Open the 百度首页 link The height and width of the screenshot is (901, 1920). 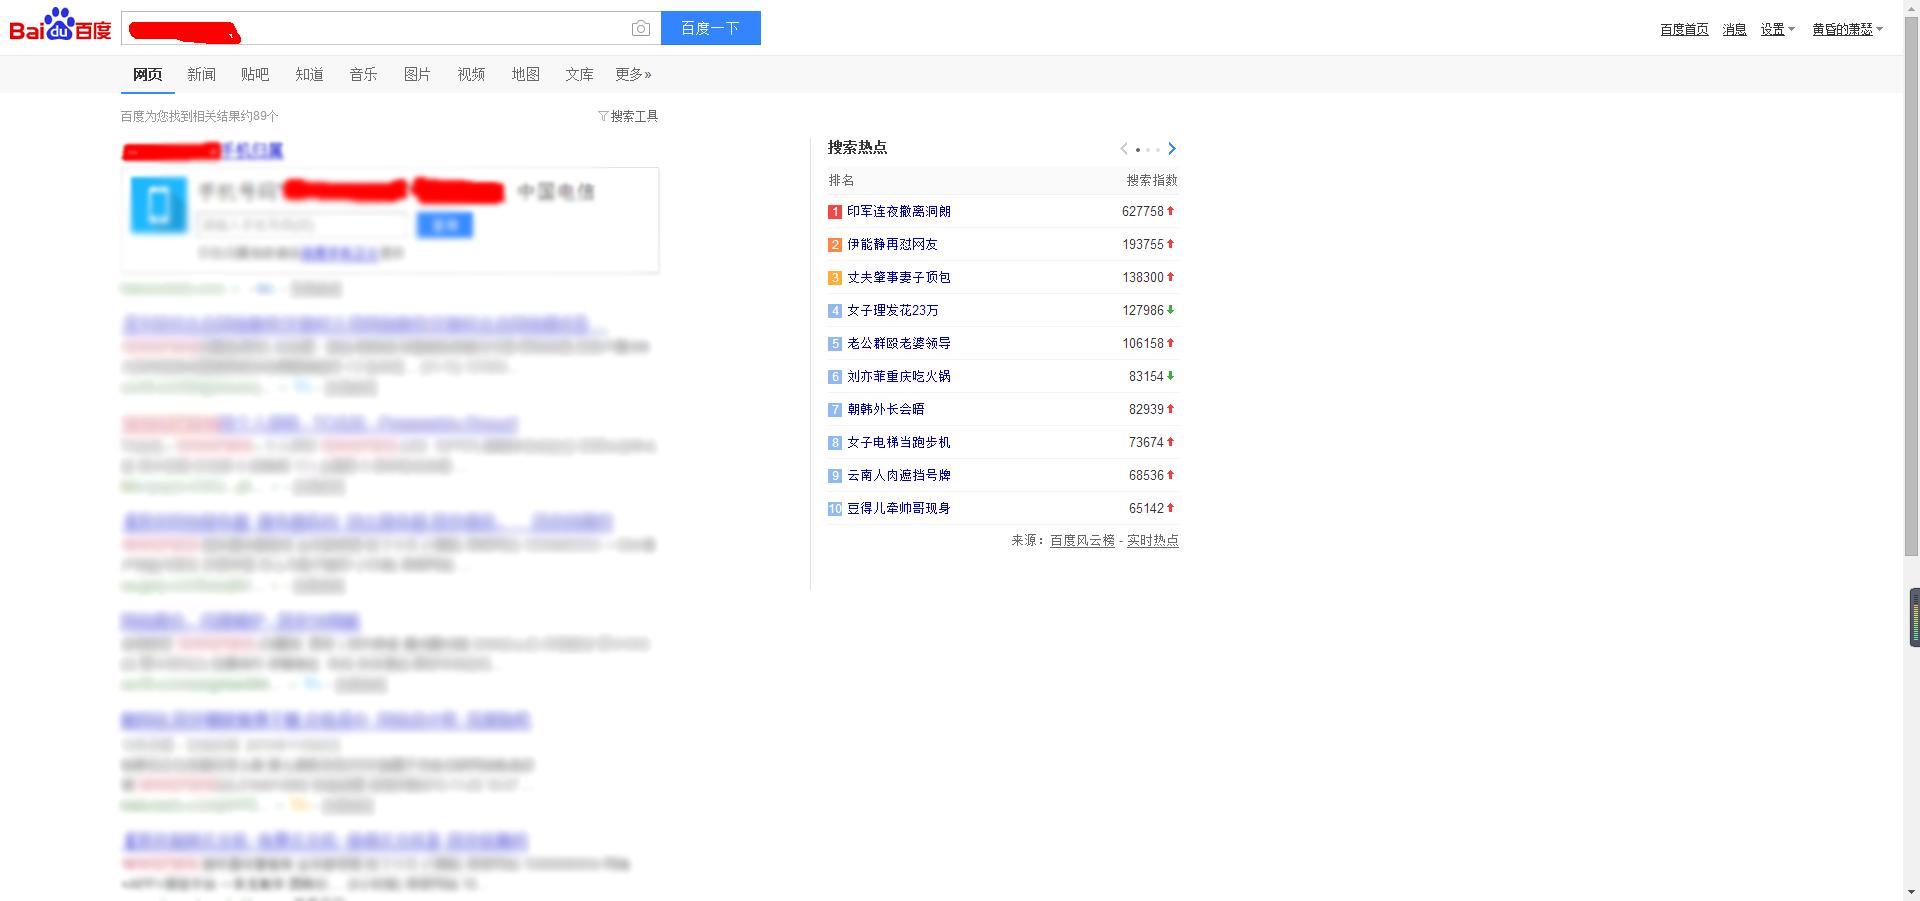click(1684, 30)
